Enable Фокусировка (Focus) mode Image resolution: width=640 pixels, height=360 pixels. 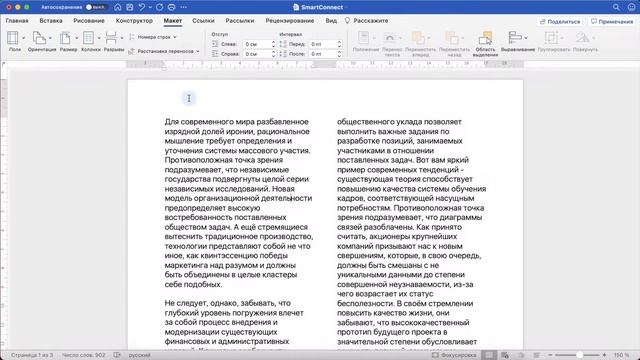click(454, 355)
